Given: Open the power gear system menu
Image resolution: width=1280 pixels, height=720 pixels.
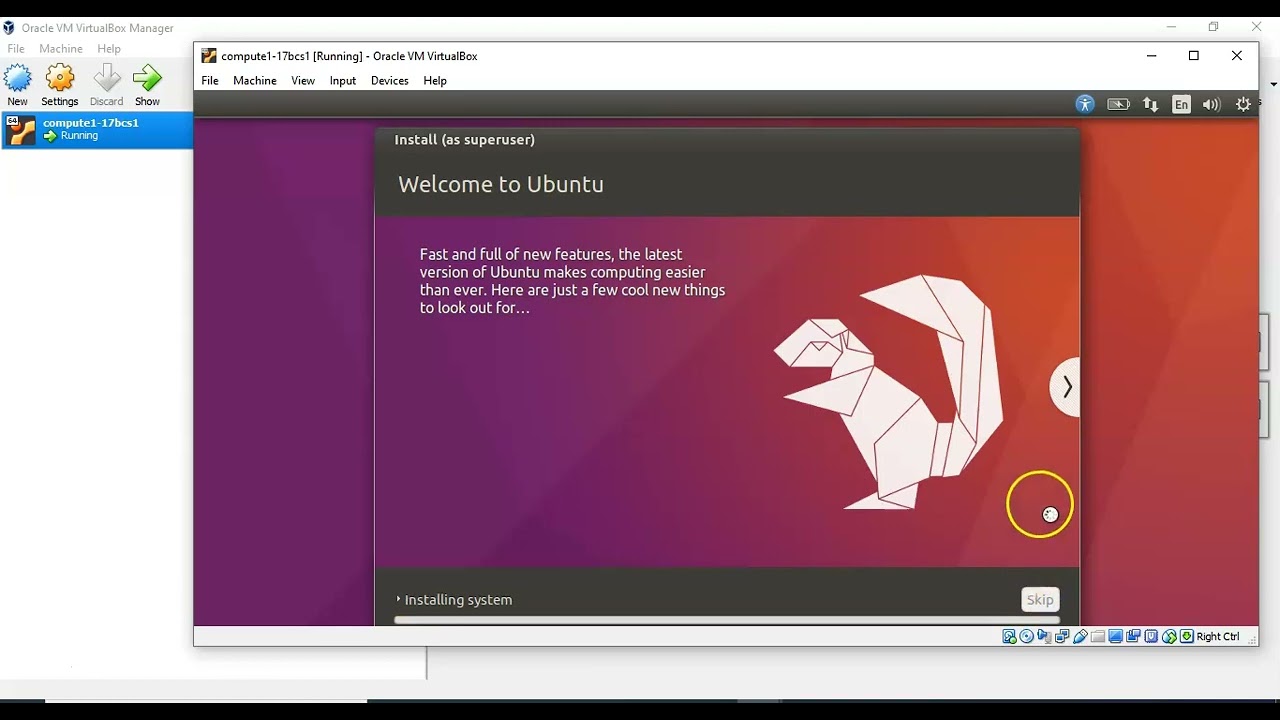Looking at the screenshot, I should (x=1244, y=104).
